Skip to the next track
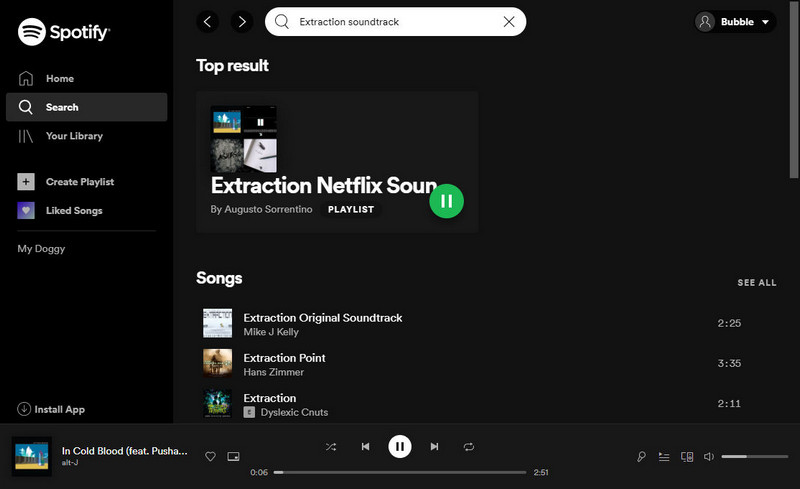Viewport: 800px width, 489px height. click(434, 447)
